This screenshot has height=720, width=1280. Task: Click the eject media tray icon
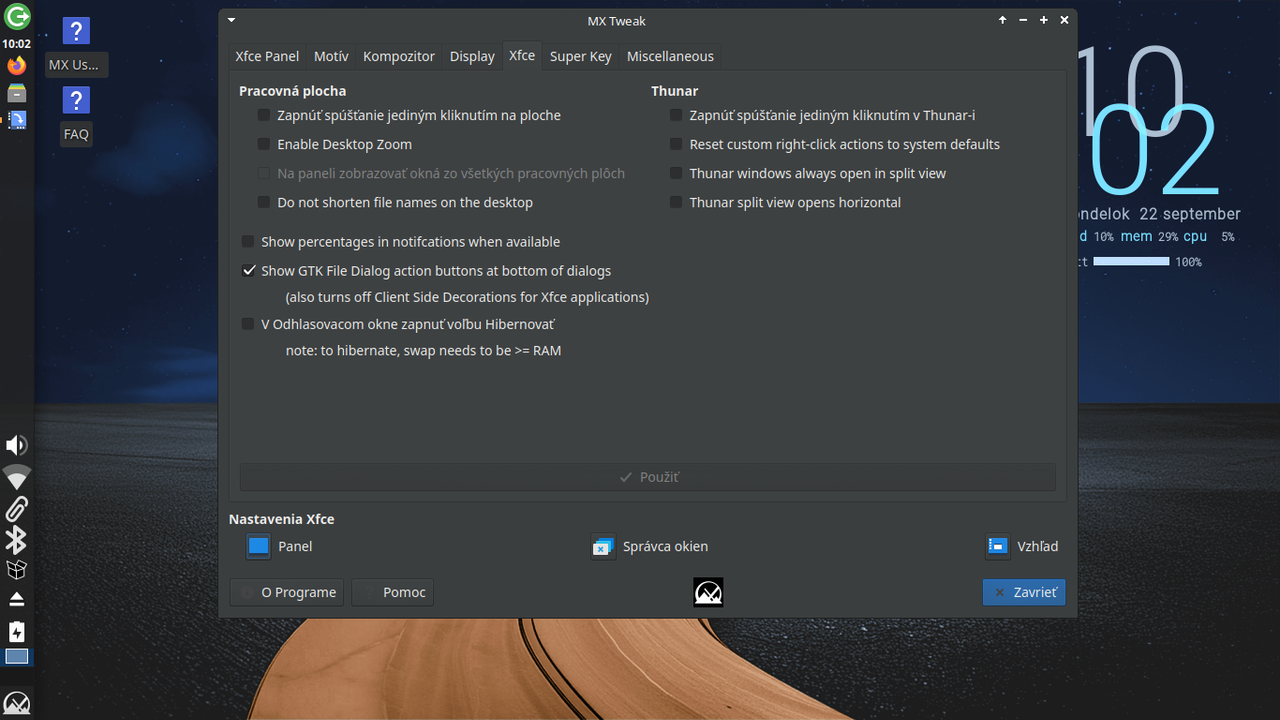click(x=17, y=600)
